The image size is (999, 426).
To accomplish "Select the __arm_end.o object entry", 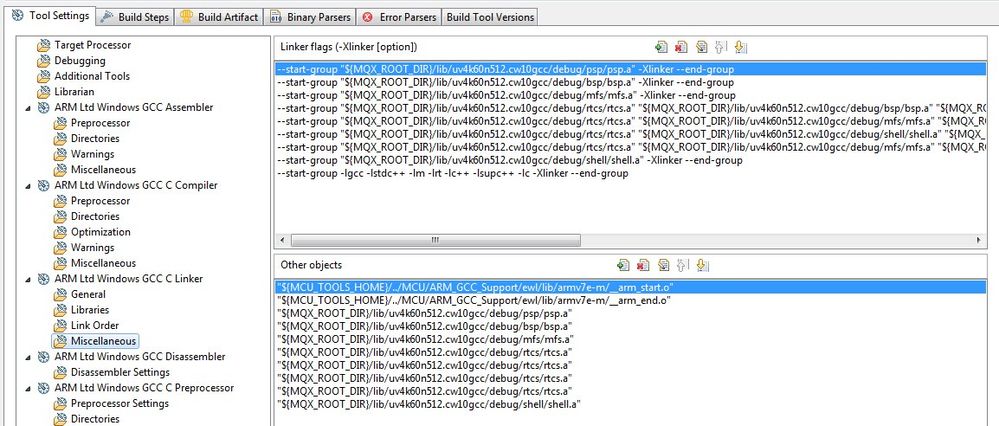I will (x=631, y=301).
